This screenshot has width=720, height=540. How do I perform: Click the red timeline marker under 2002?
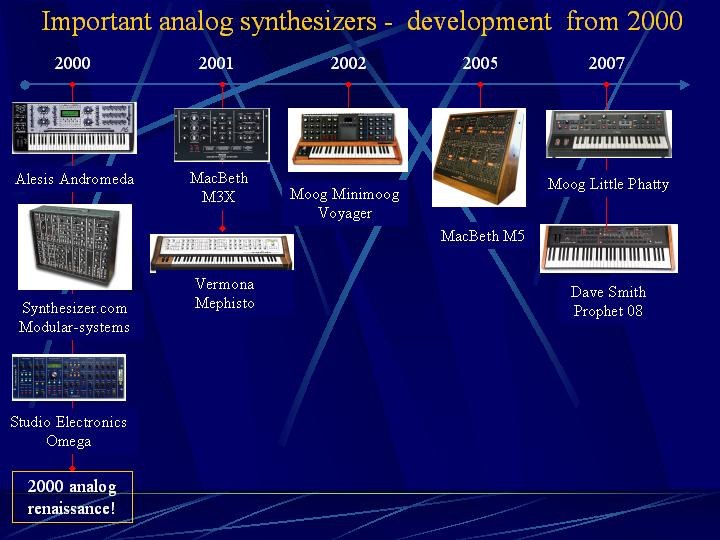349,85
